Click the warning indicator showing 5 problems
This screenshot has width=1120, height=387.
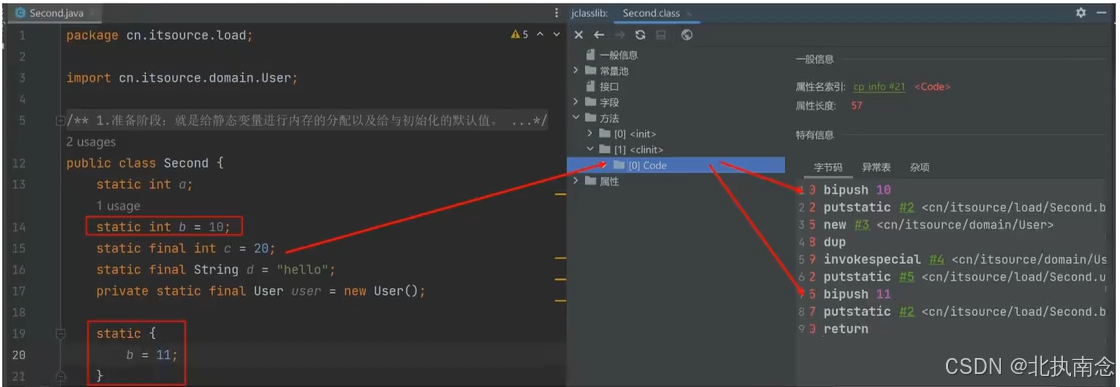[519, 34]
